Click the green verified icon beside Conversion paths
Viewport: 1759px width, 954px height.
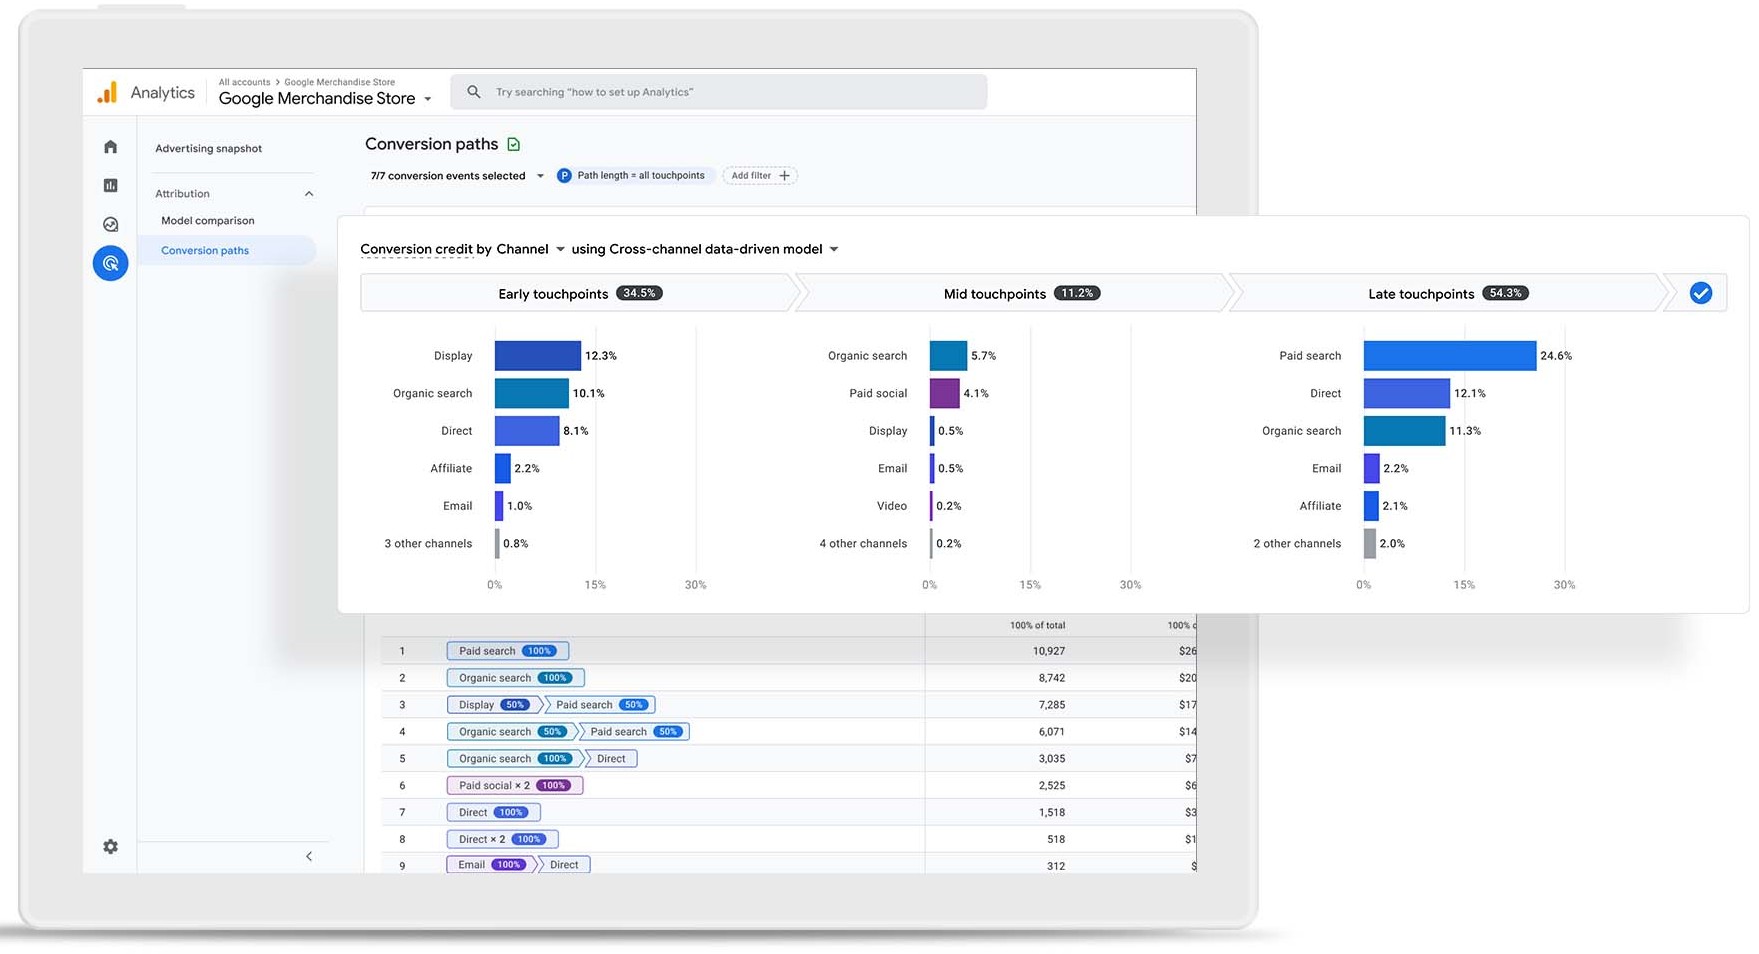(514, 144)
